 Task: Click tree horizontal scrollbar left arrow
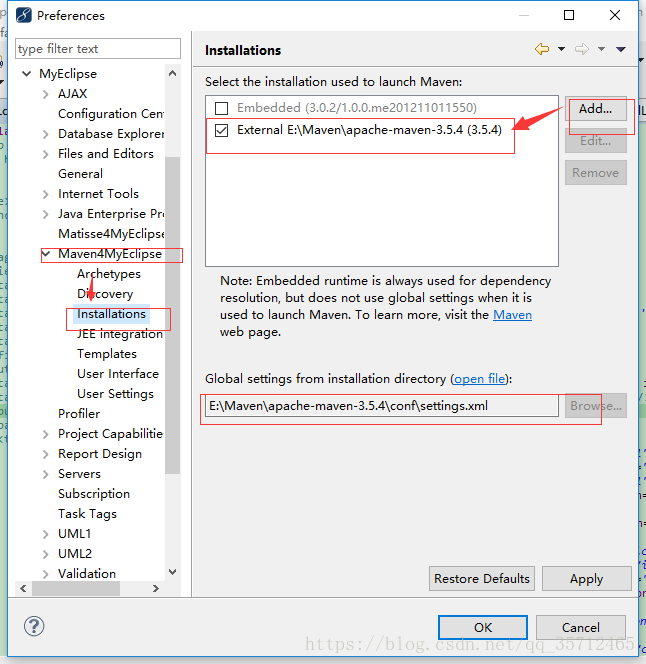(23, 589)
